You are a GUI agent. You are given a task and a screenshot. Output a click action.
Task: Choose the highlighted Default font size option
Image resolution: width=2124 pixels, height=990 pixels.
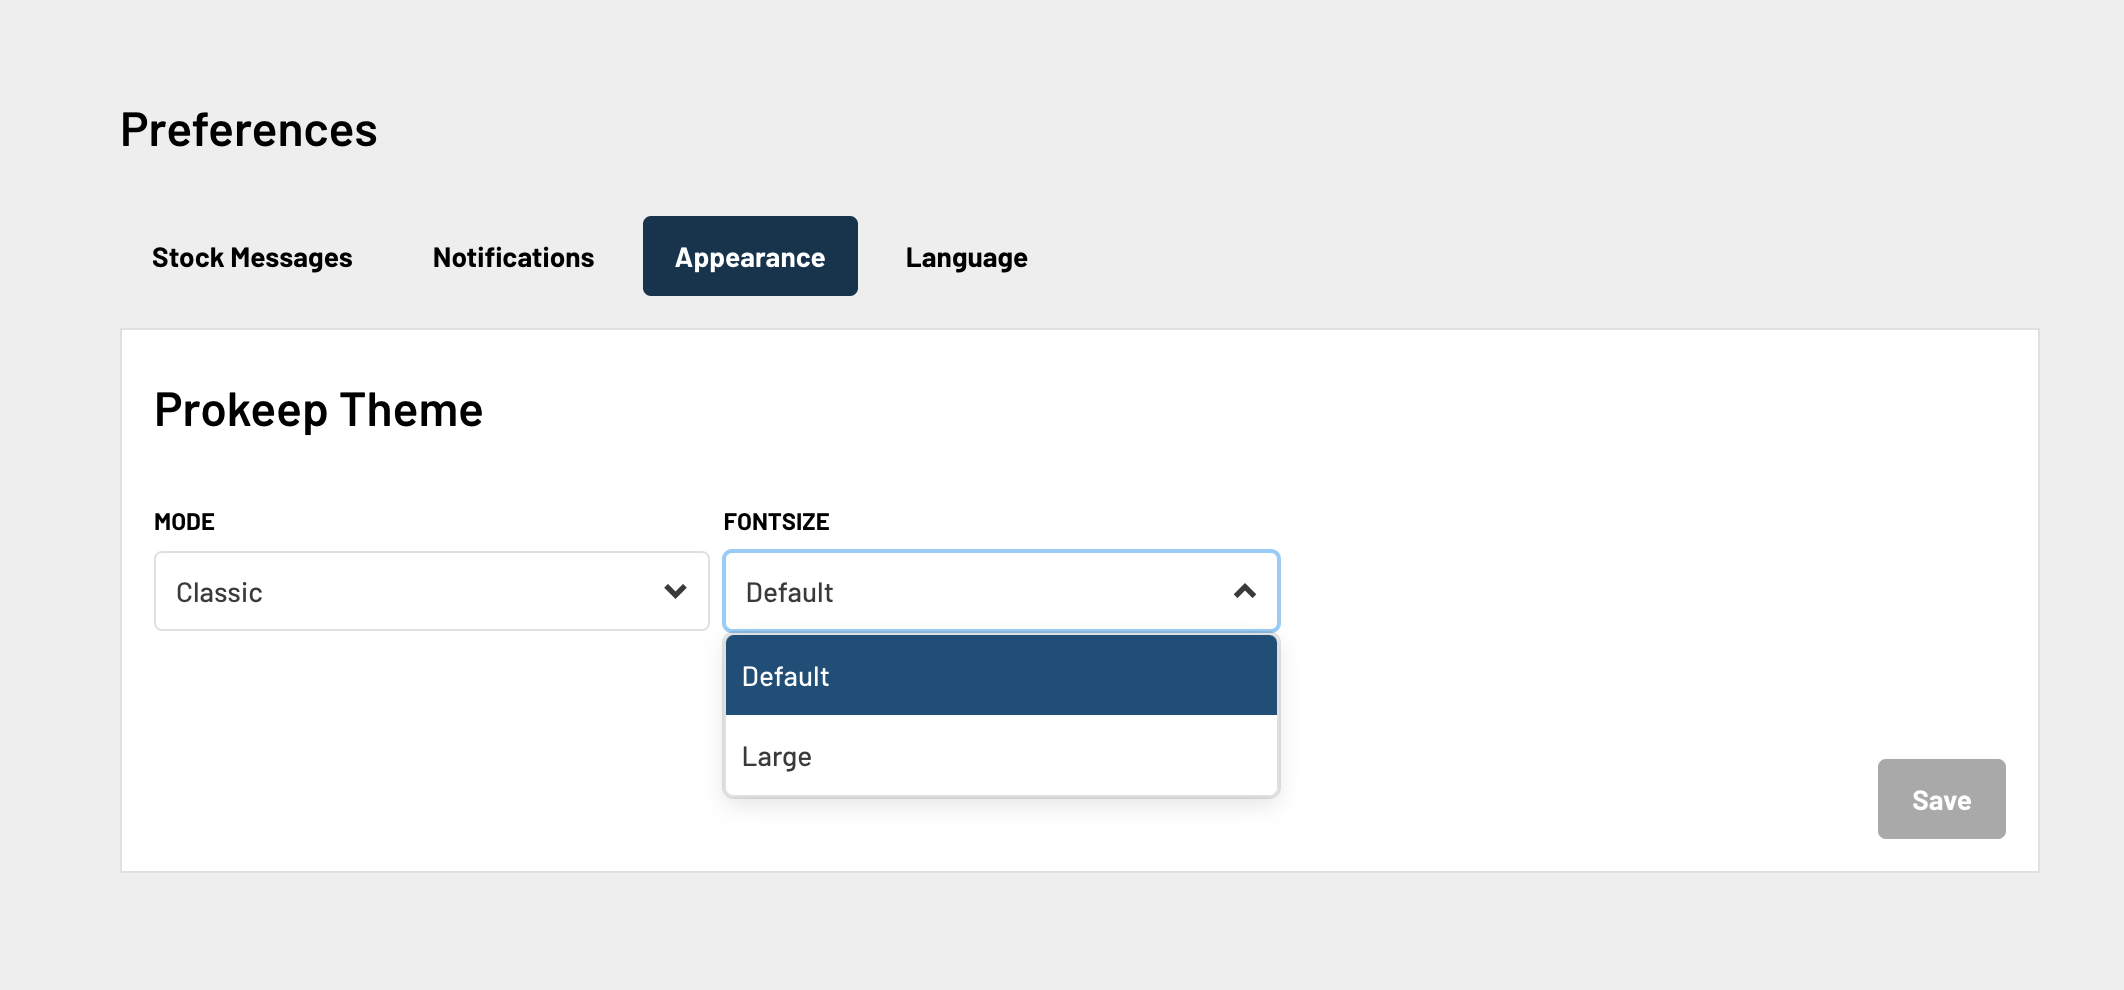click(x=1001, y=675)
